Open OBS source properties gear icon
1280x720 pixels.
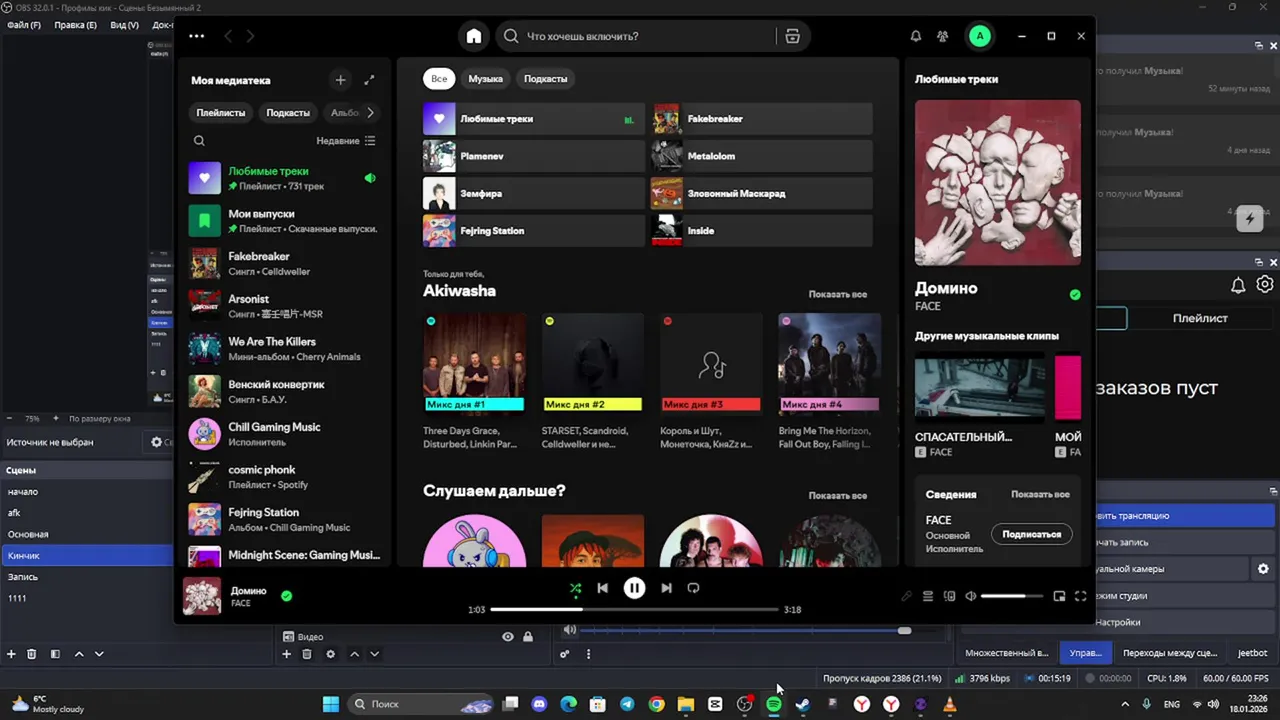[x=331, y=654]
